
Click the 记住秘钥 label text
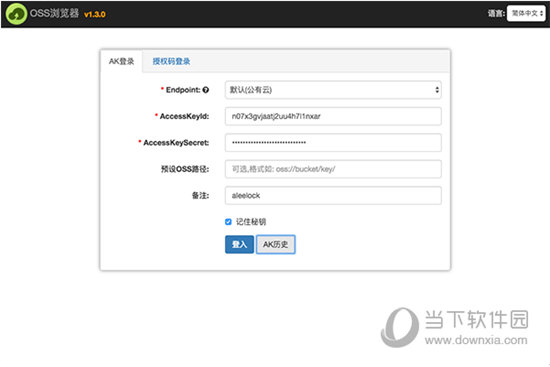251,222
